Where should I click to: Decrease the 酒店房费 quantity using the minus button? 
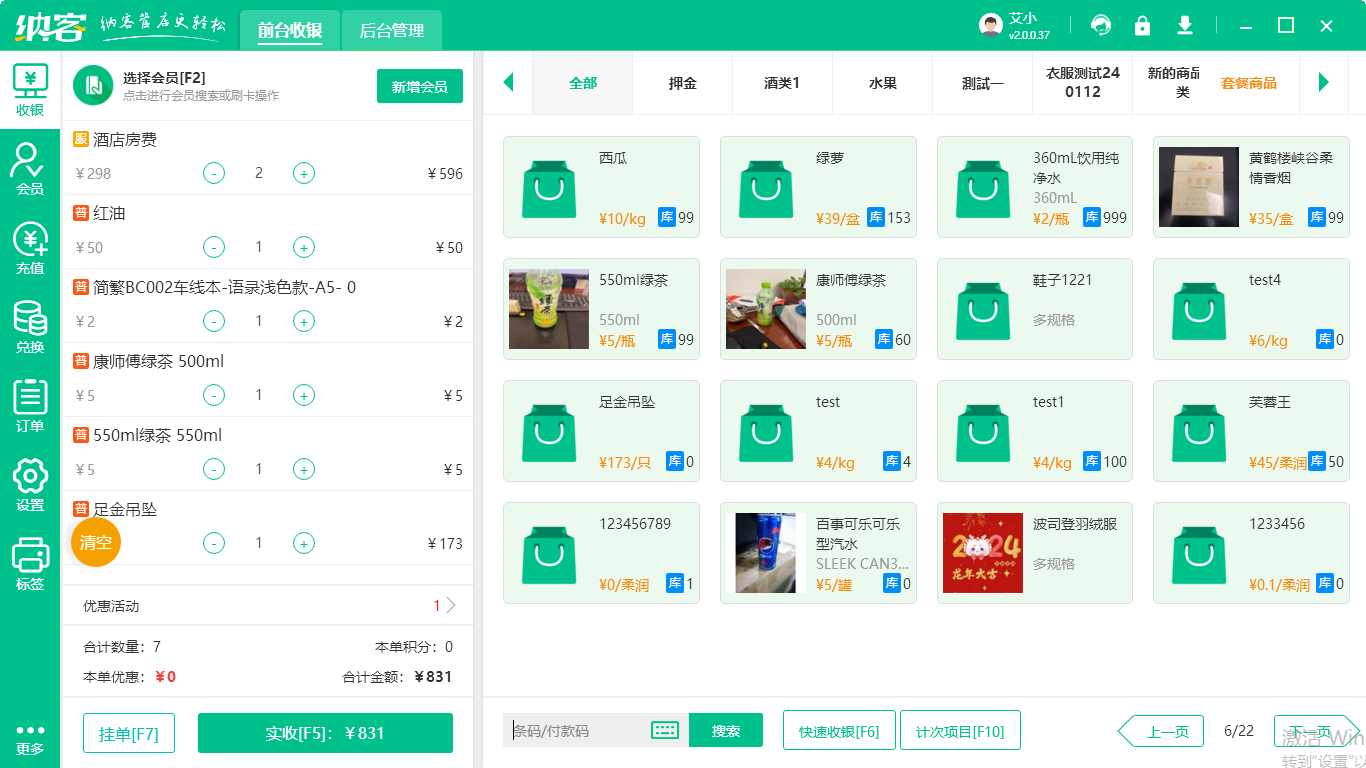click(213, 173)
